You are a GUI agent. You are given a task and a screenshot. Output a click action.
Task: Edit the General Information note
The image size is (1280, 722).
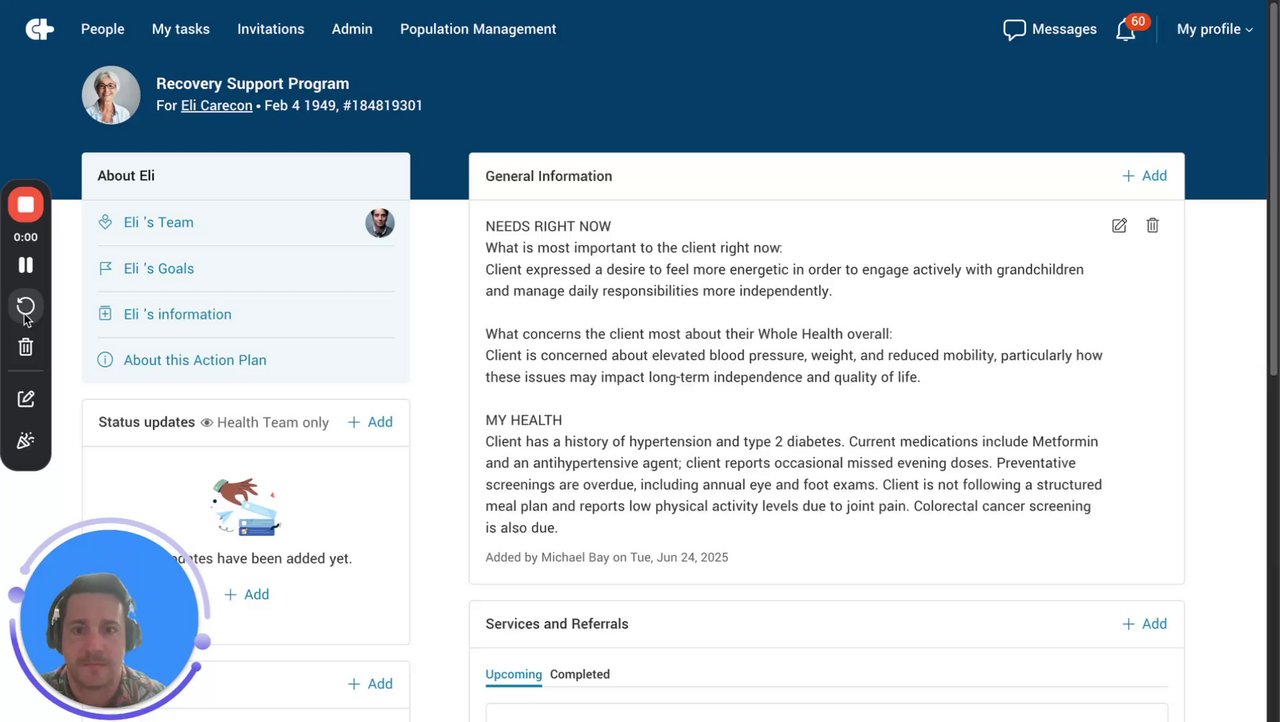tap(1119, 226)
